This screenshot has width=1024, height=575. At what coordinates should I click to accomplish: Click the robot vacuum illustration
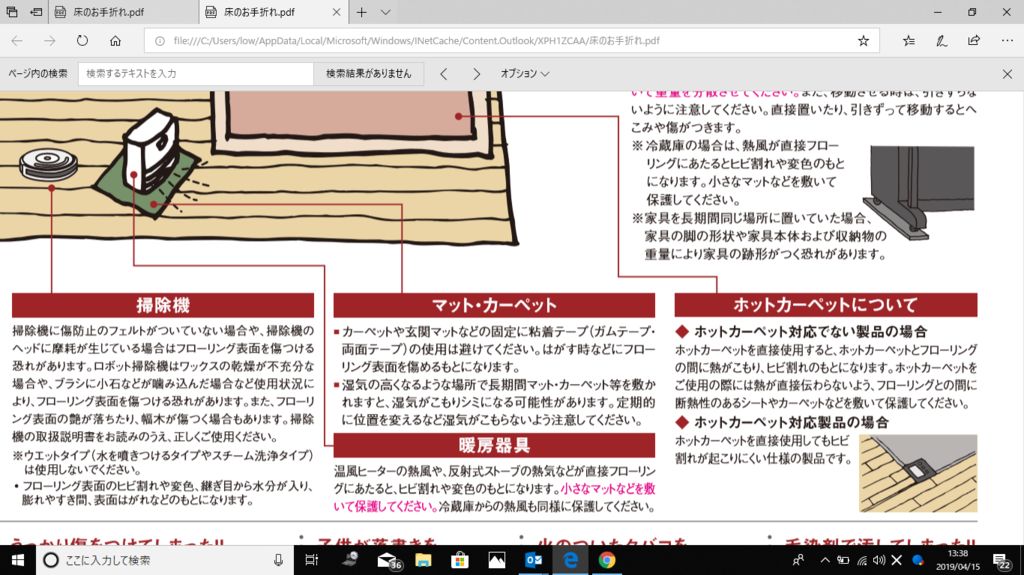48,163
